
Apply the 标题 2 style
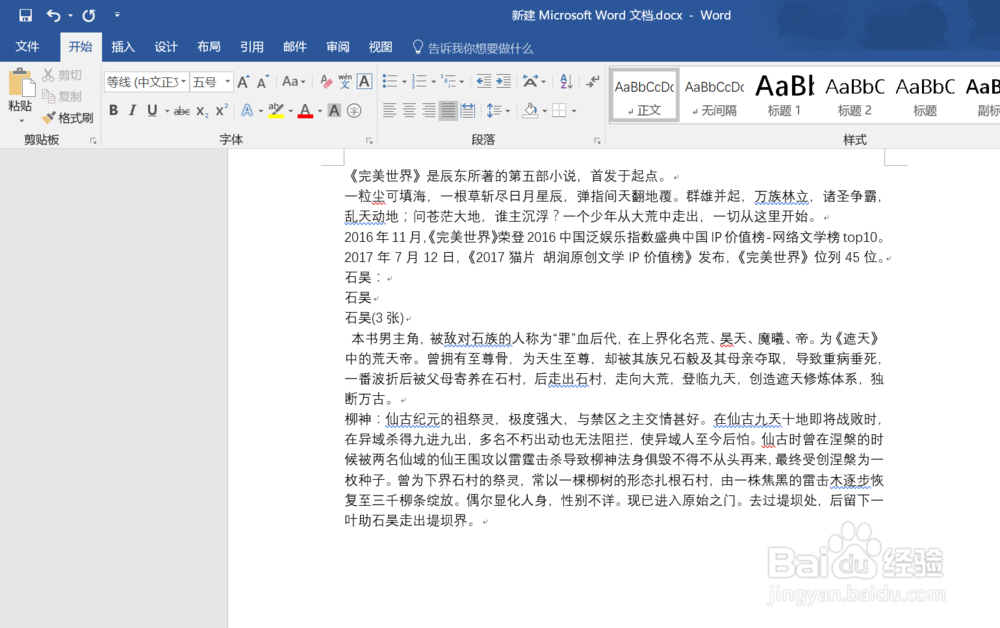tap(855, 96)
